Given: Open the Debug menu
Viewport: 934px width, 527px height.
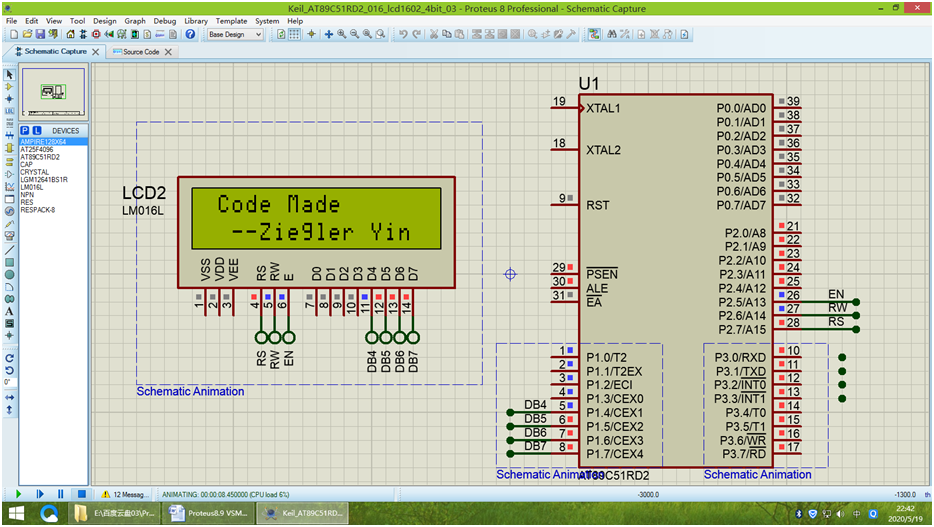Looking at the screenshot, I should pos(164,21).
